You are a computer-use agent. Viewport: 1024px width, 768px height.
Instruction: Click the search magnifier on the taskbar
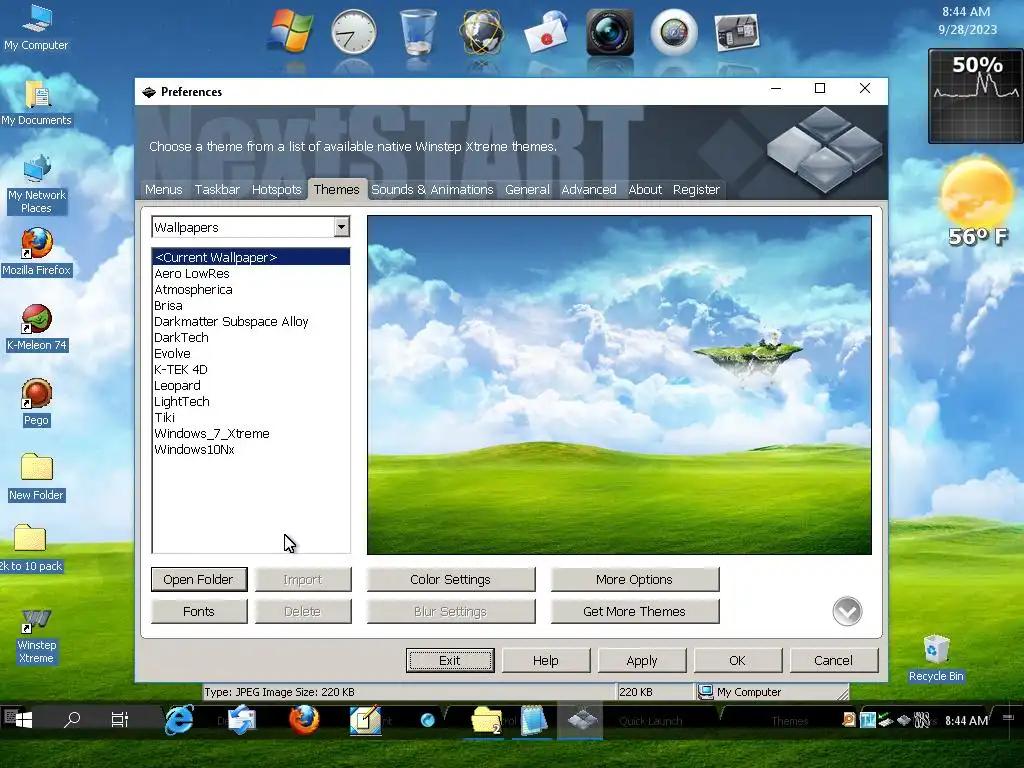[x=71, y=720]
